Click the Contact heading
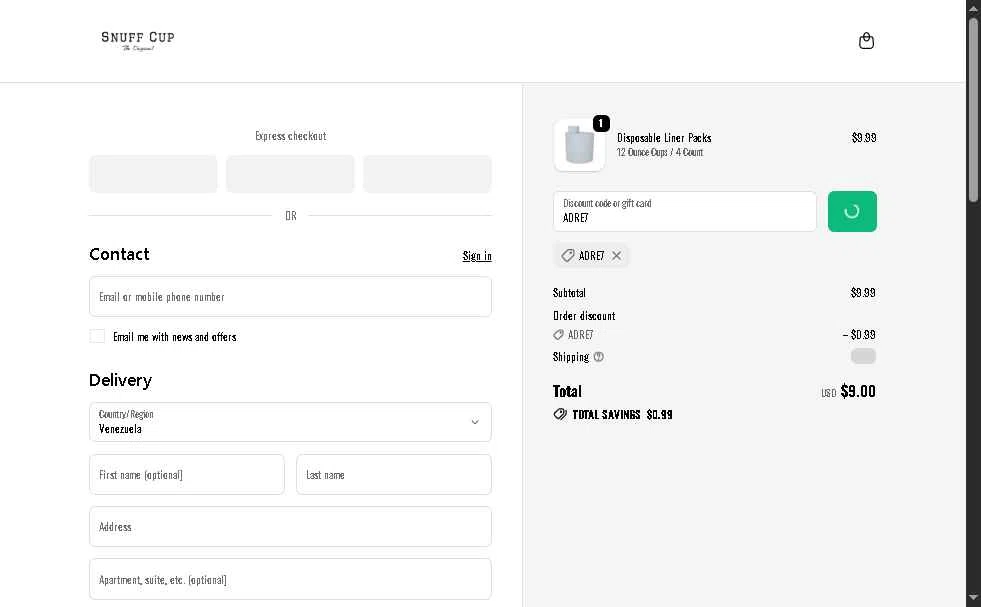The width and height of the screenshot is (981, 607). 119,253
